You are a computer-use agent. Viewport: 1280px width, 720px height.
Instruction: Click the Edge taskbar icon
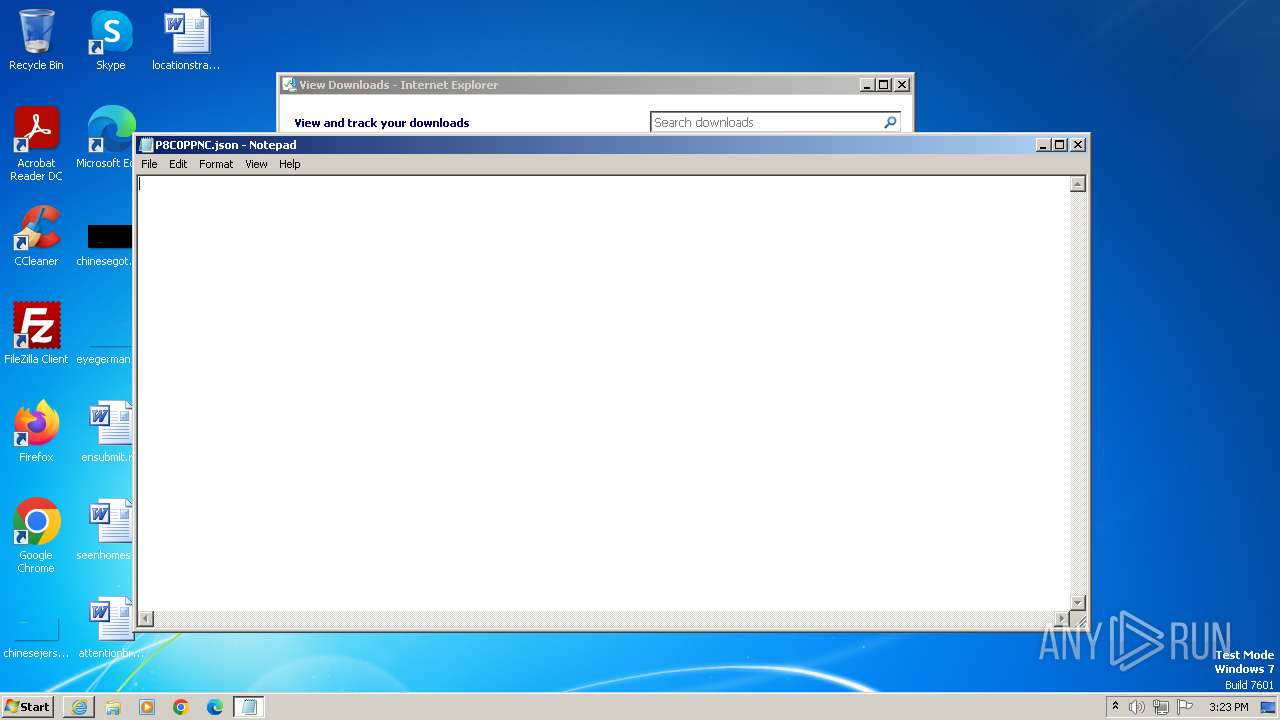[x=215, y=707]
